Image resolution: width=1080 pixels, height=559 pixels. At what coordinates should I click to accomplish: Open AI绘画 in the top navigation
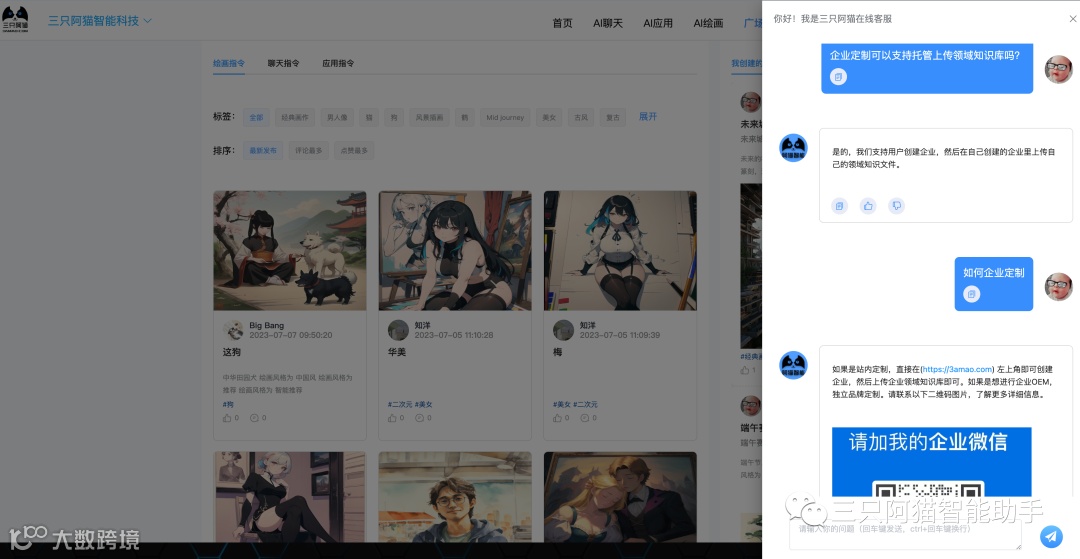pos(708,23)
